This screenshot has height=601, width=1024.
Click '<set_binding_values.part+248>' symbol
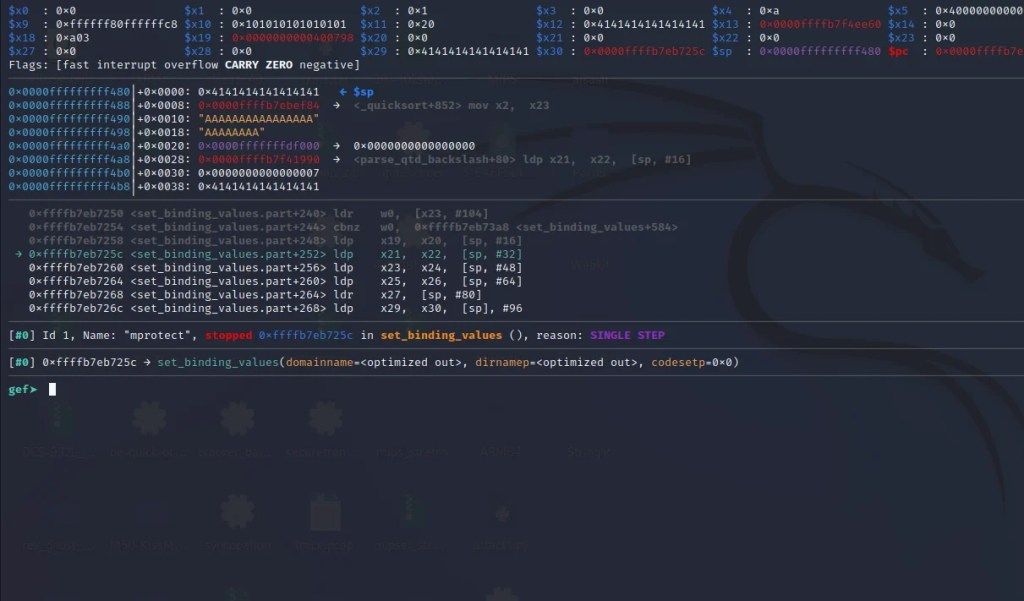pyautogui.click(x=228, y=241)
